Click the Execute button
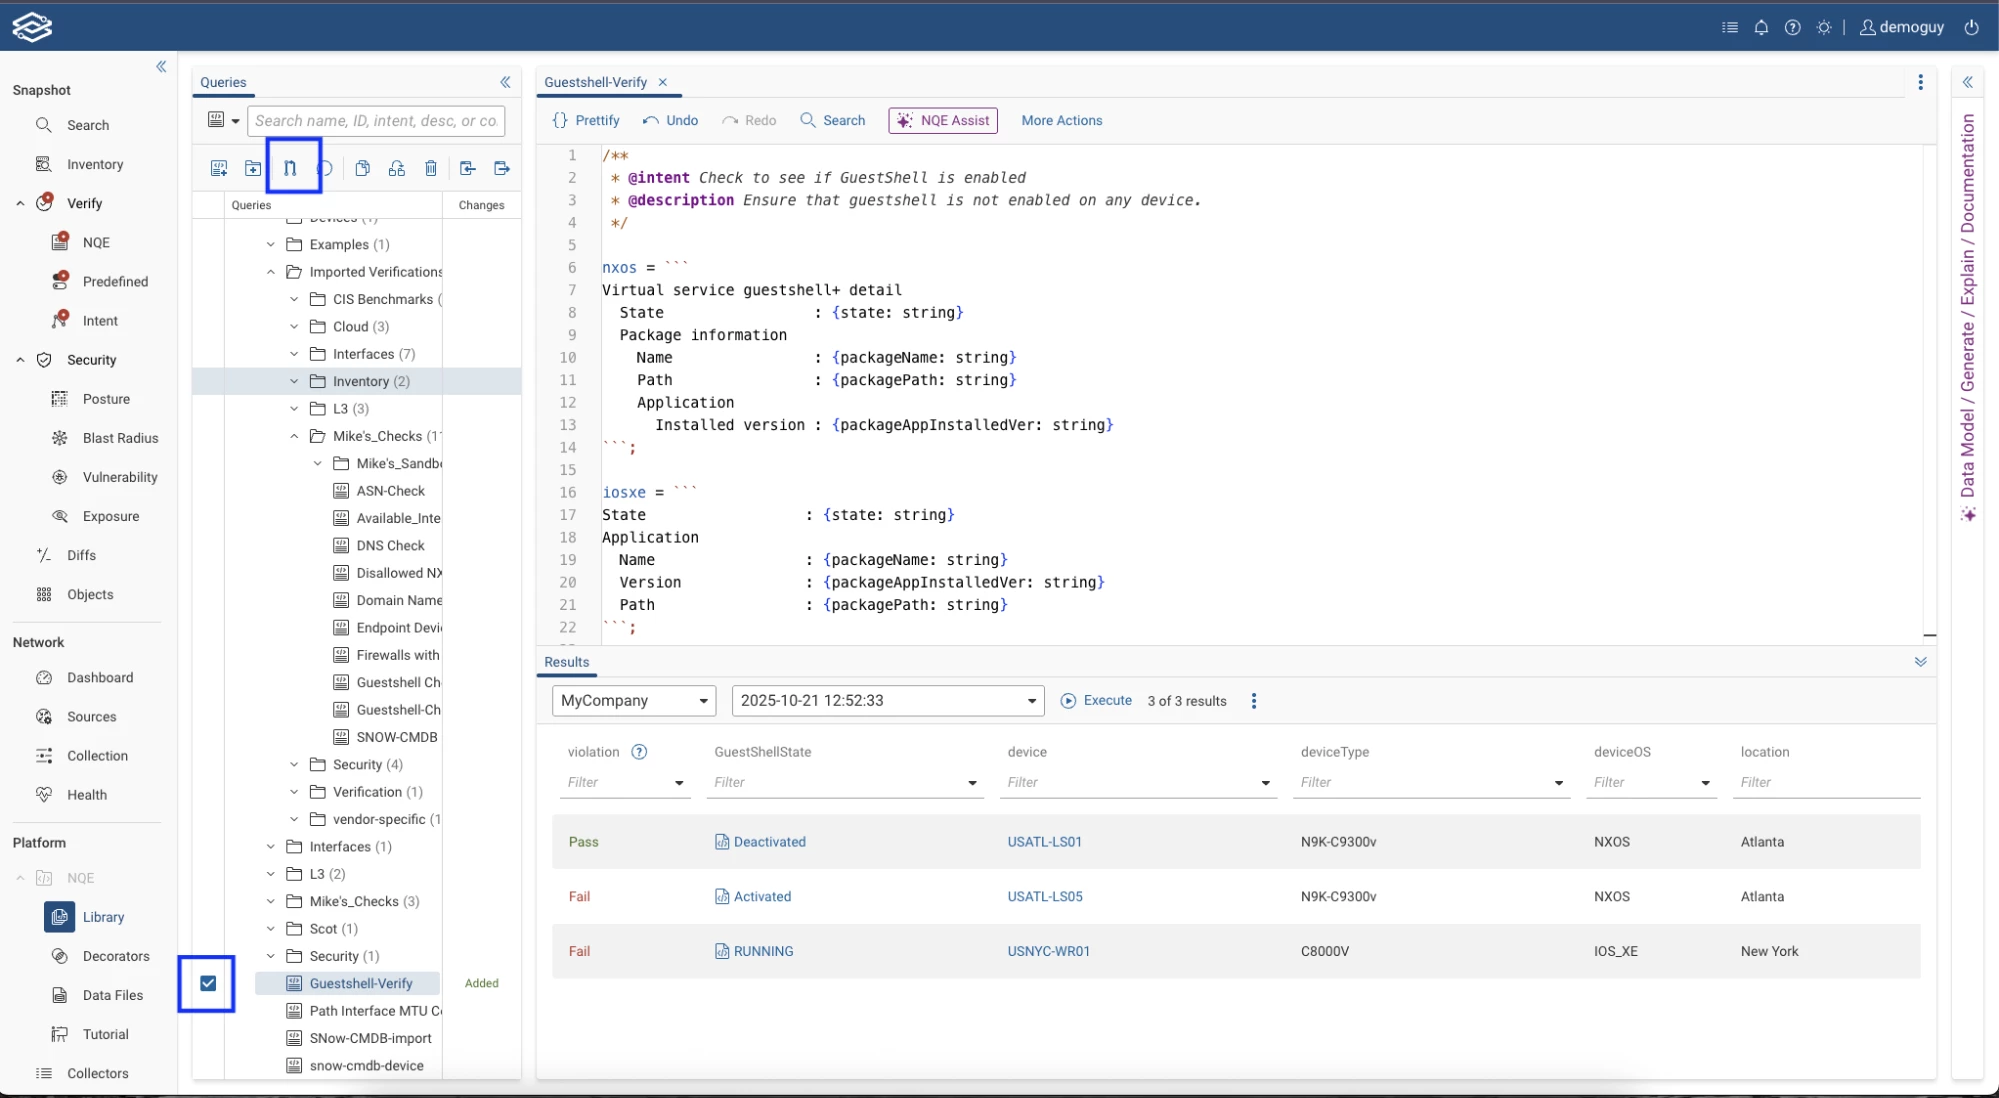Screen dimensions: 1999x1098 coord(1097,700)
